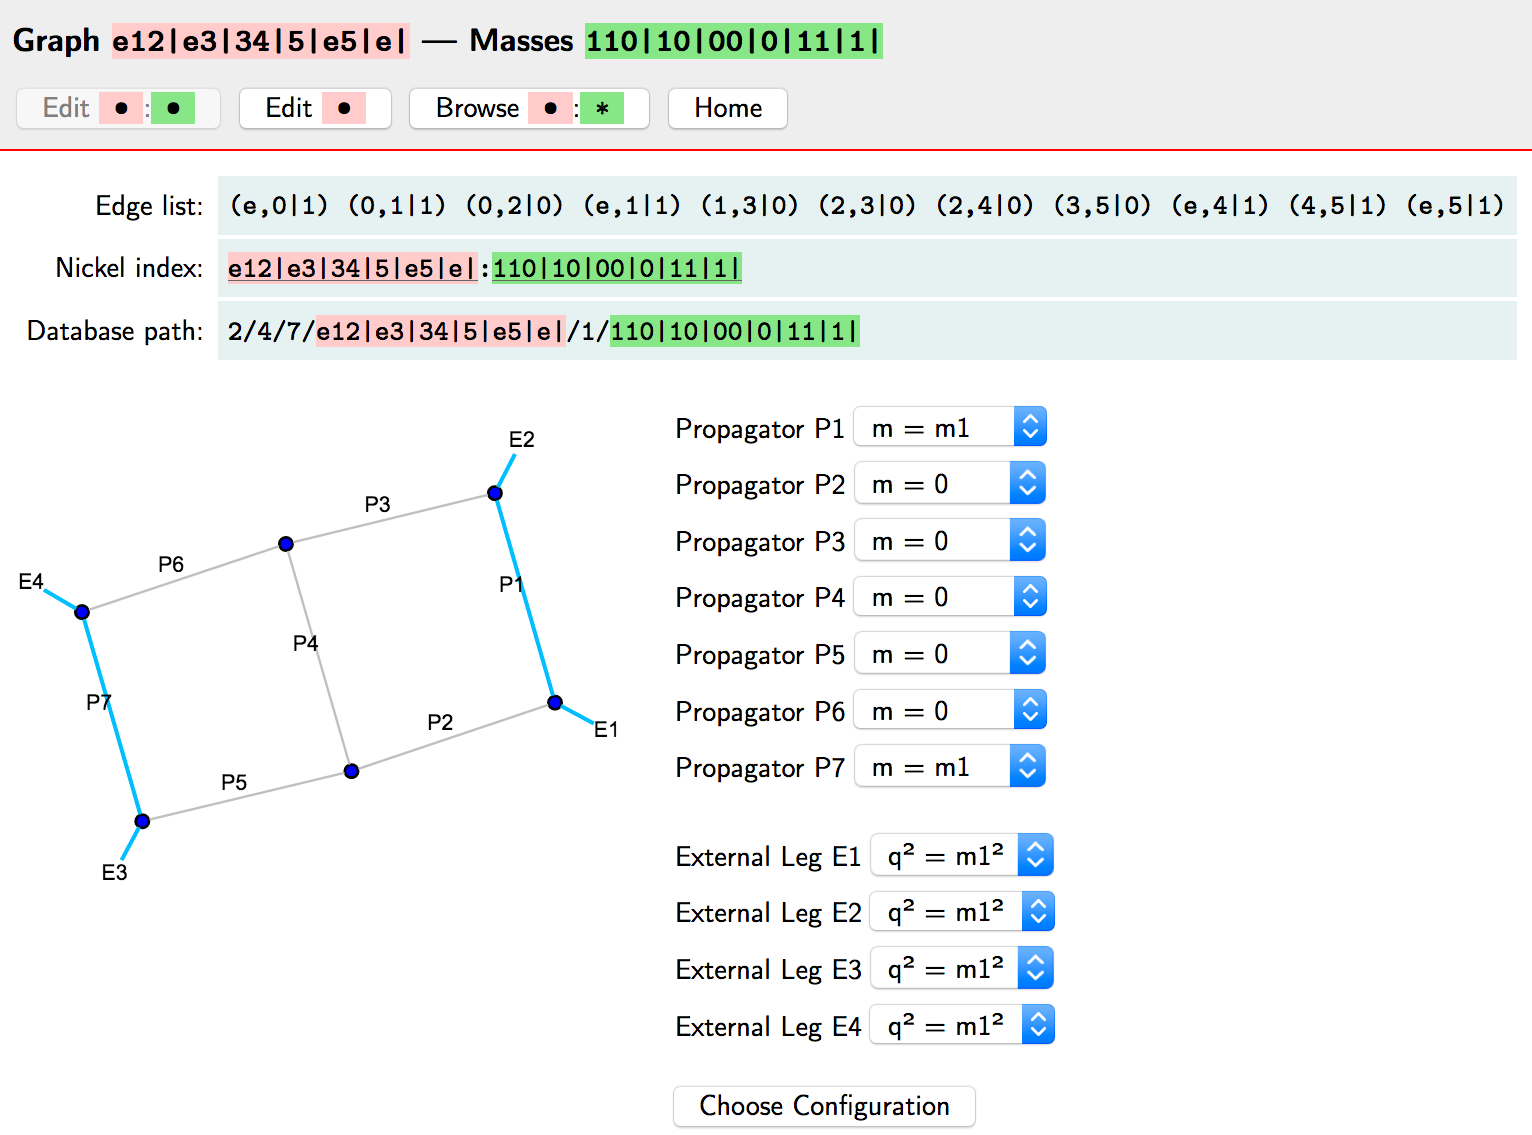Image resolution: width=1532 pixels, height=1135 pixels.
Task: Click the E1 leg label in the diagram
Action: click(606, 729)
